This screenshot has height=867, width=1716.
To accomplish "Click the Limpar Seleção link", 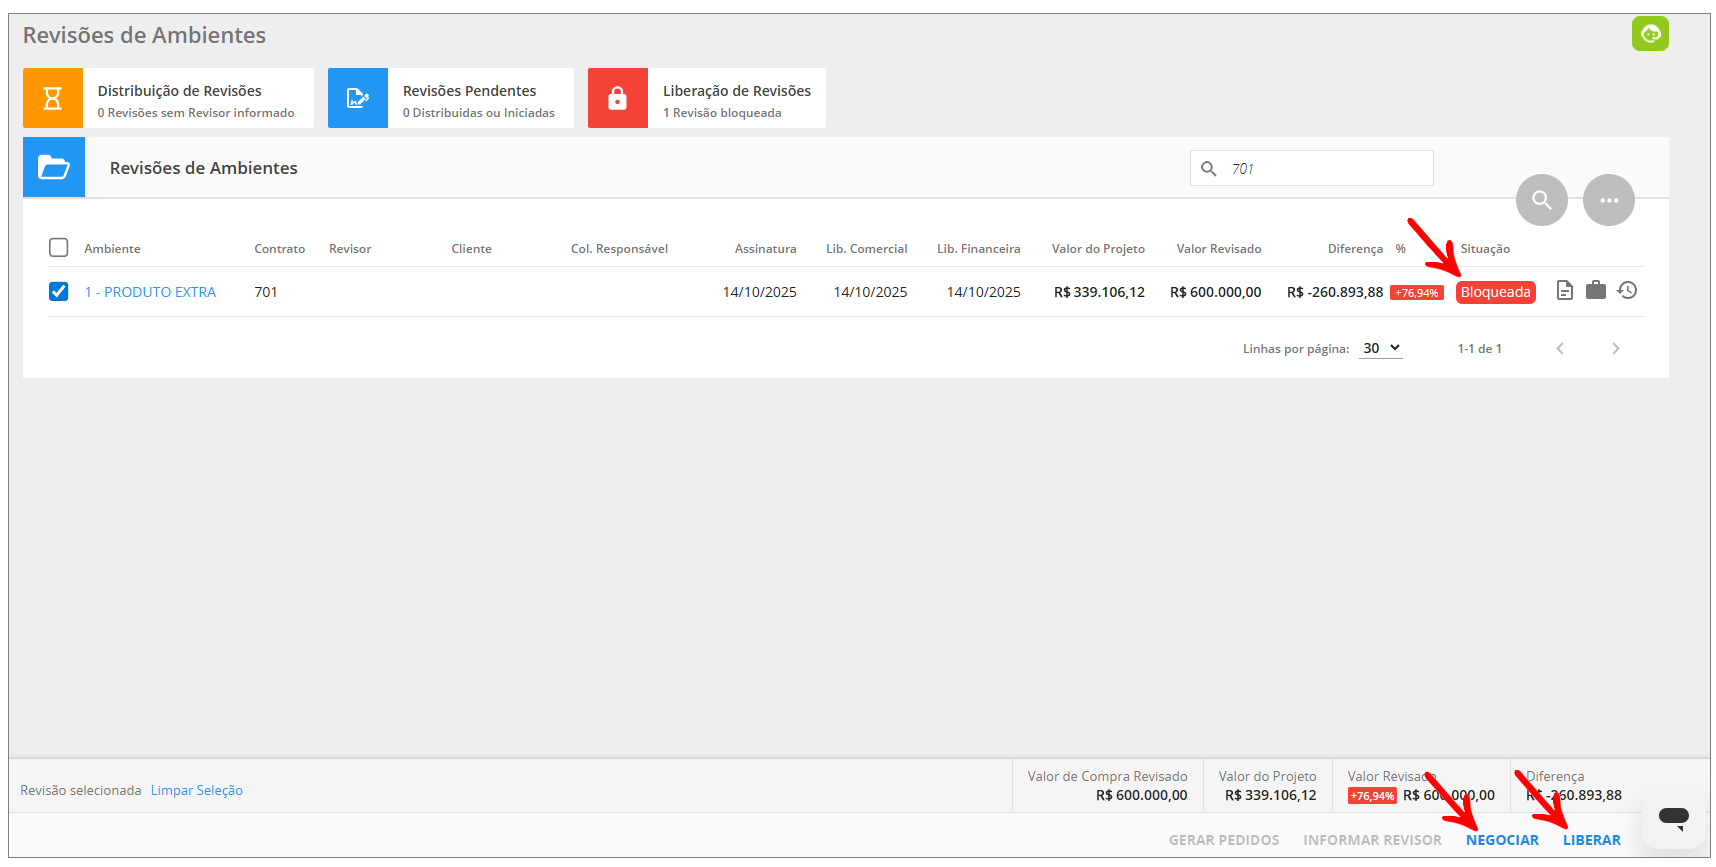I will (197, 790).
